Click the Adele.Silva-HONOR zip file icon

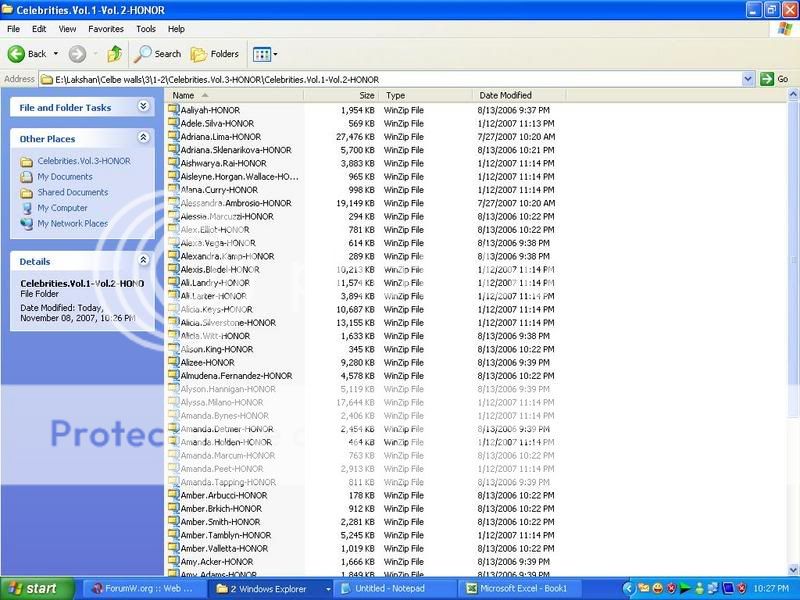pyautogui.click(x=173, y=123)
